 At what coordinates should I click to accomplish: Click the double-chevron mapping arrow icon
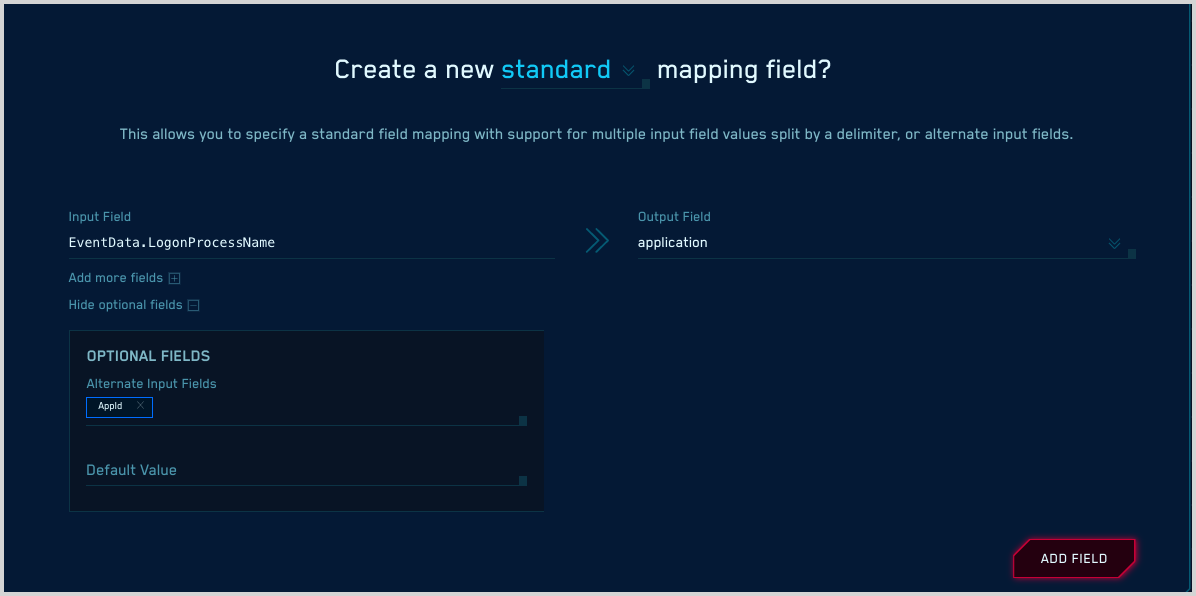[x=597, y=240]
